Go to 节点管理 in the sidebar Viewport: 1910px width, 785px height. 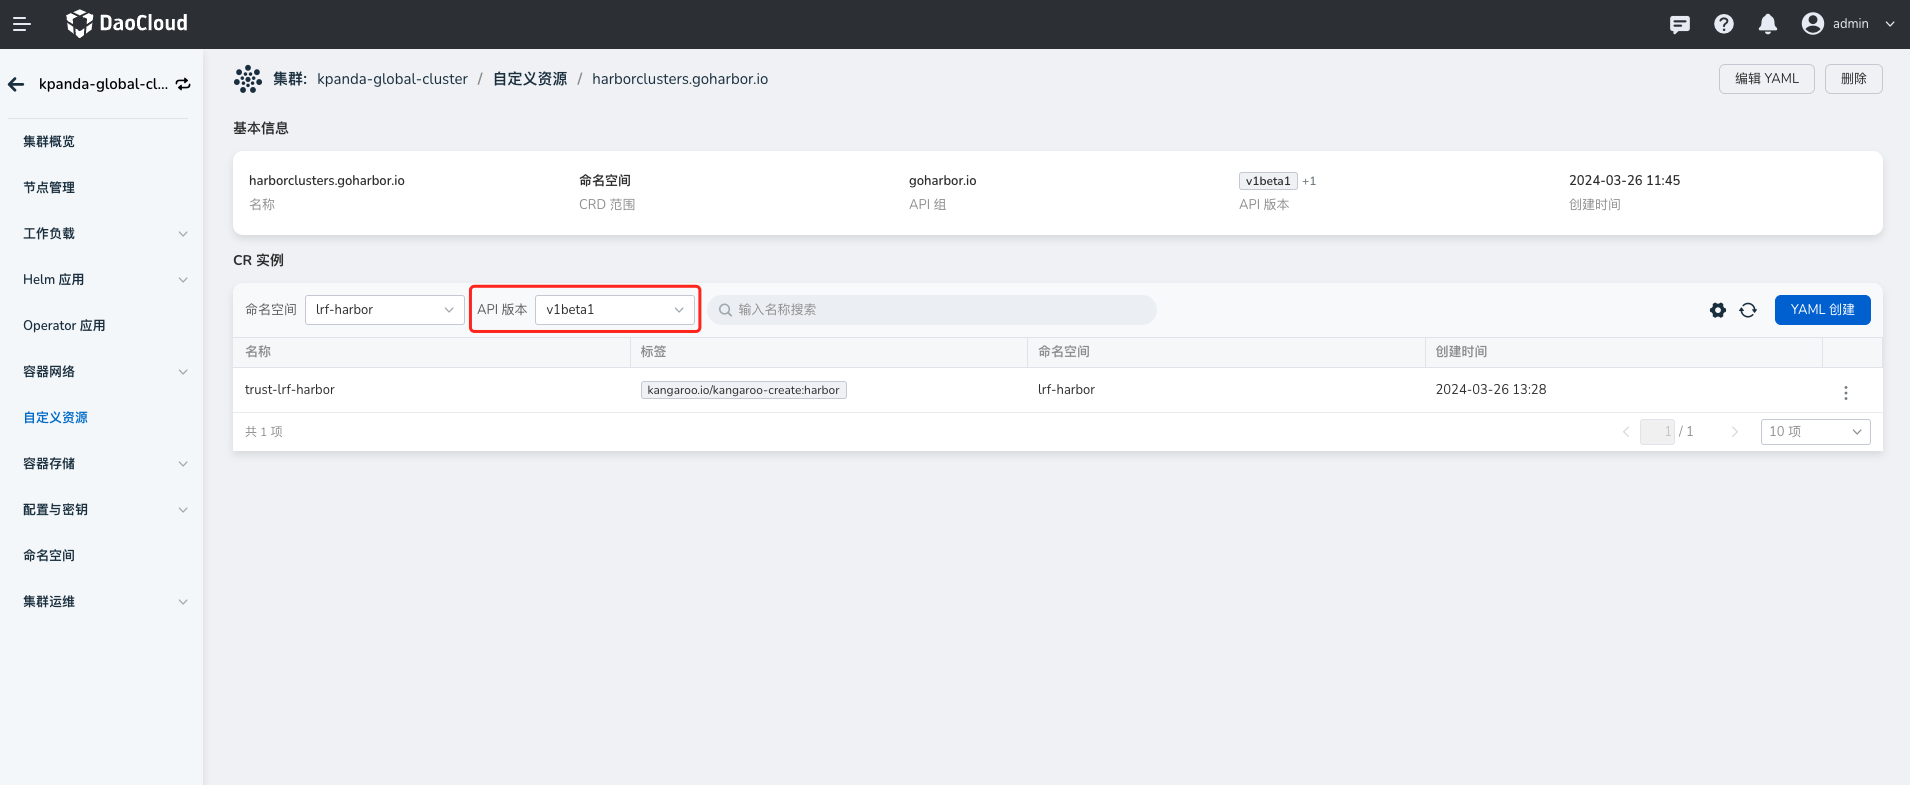(x=49, y=188)
